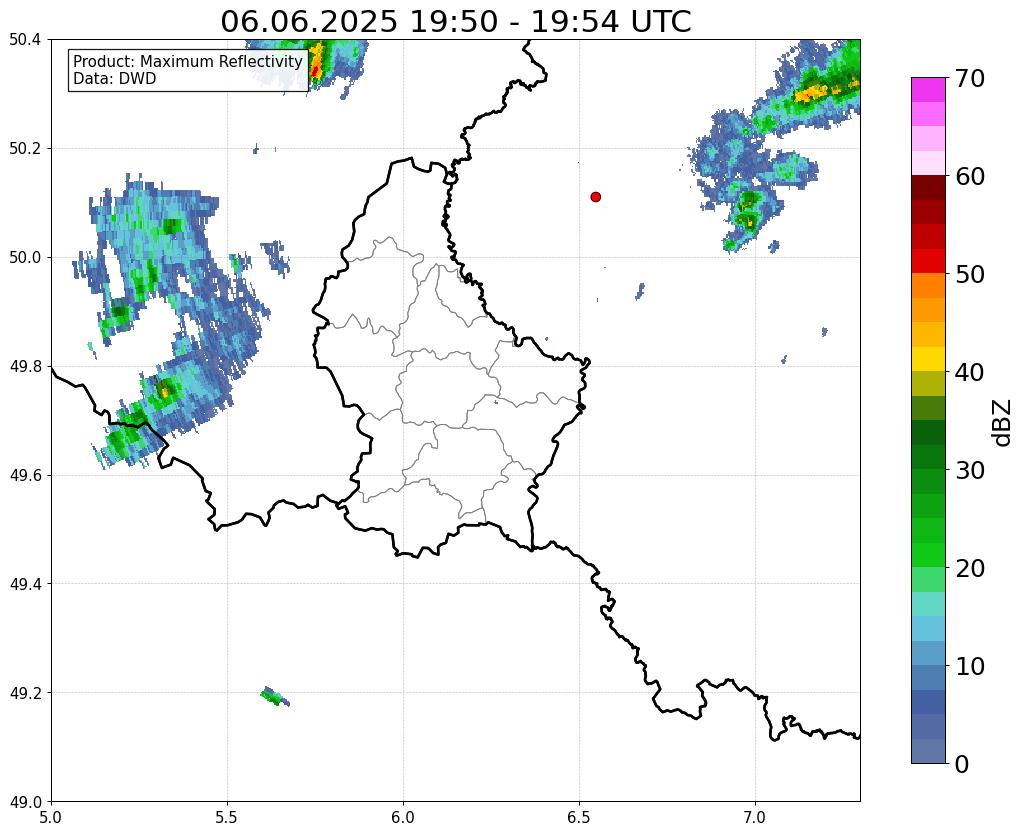Click the title timestamp 06.06.2025 19:50 - 19:54 UTC
Image resolution: width=1023 pixels, height=834 pixels.
(455, 22)
